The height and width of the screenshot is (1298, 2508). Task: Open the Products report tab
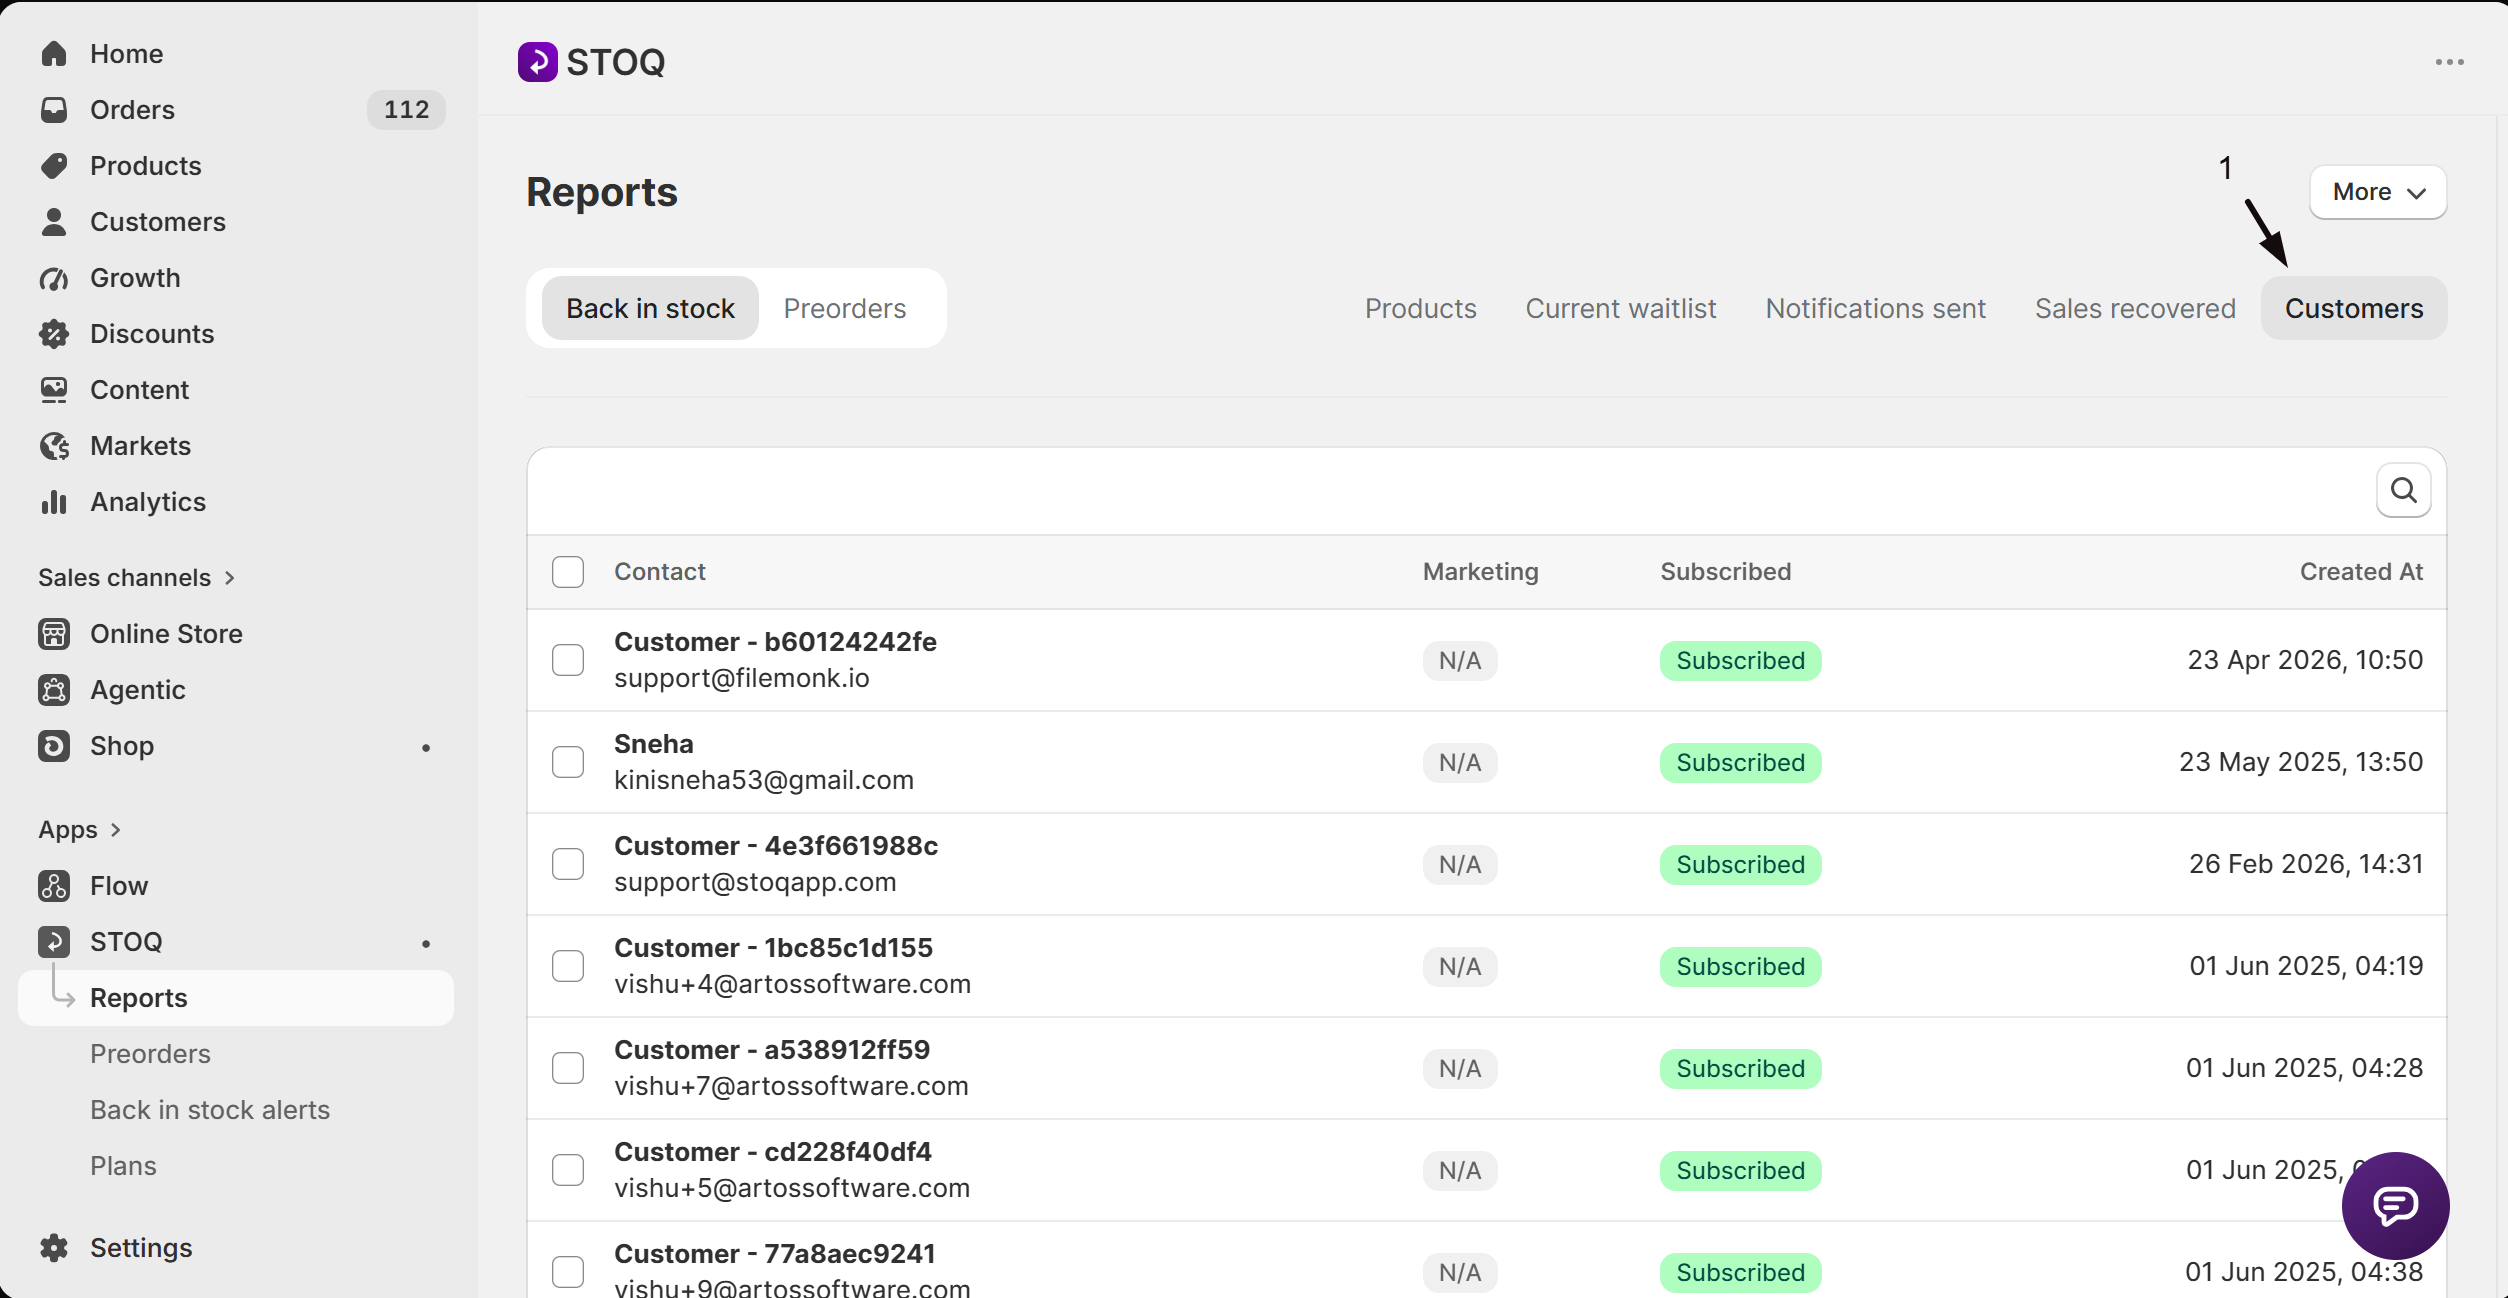point(1420,308)
